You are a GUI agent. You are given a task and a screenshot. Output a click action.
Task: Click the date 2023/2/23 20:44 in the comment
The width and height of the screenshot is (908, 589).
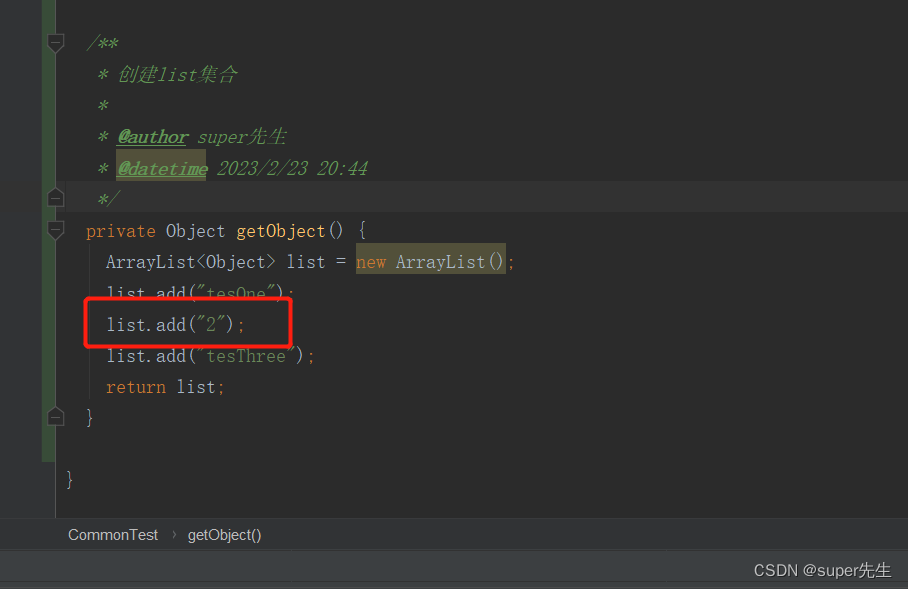[x=292, y=169]
